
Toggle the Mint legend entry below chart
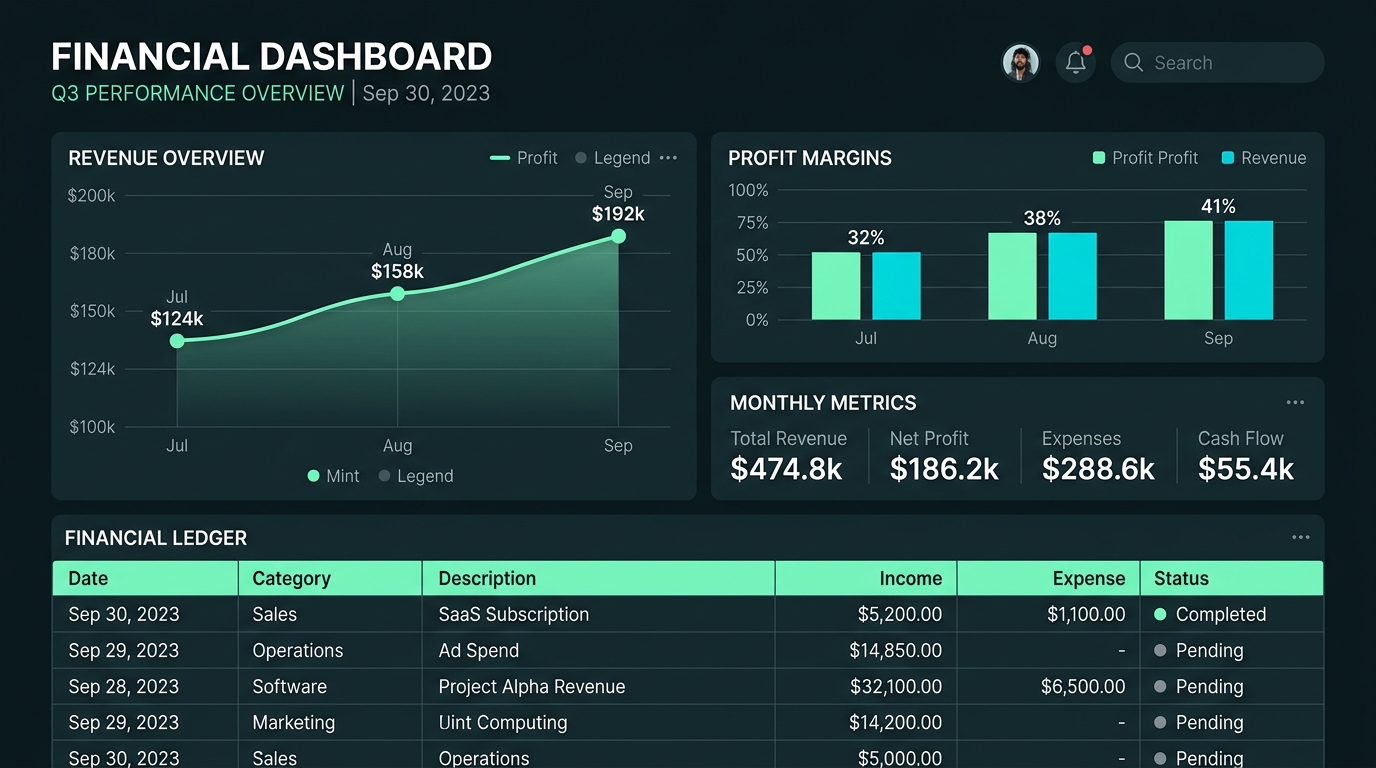point(333,476)
